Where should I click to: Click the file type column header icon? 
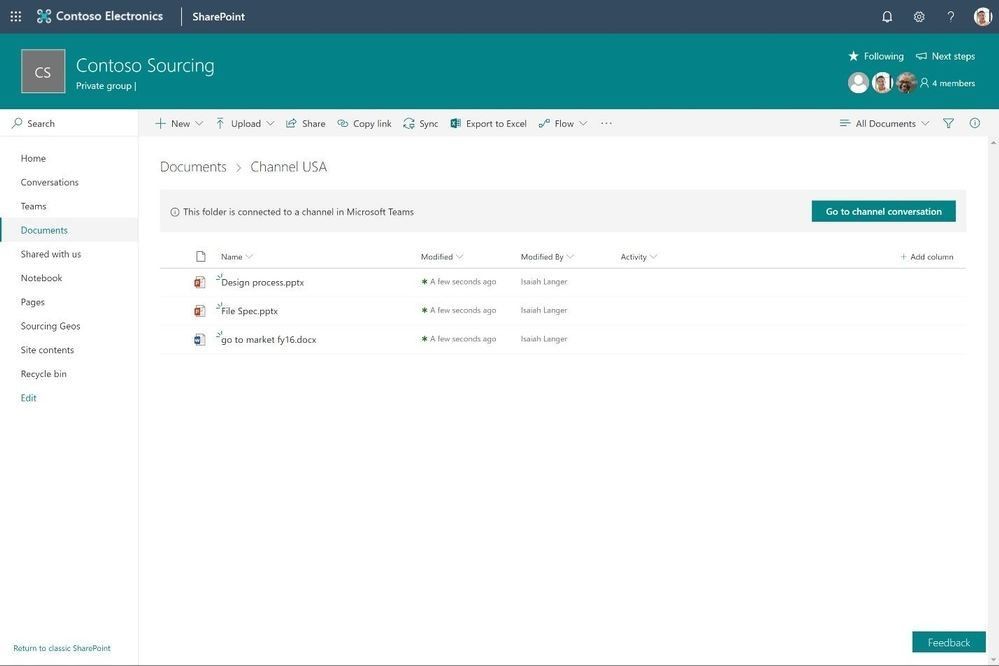[201, 257]
